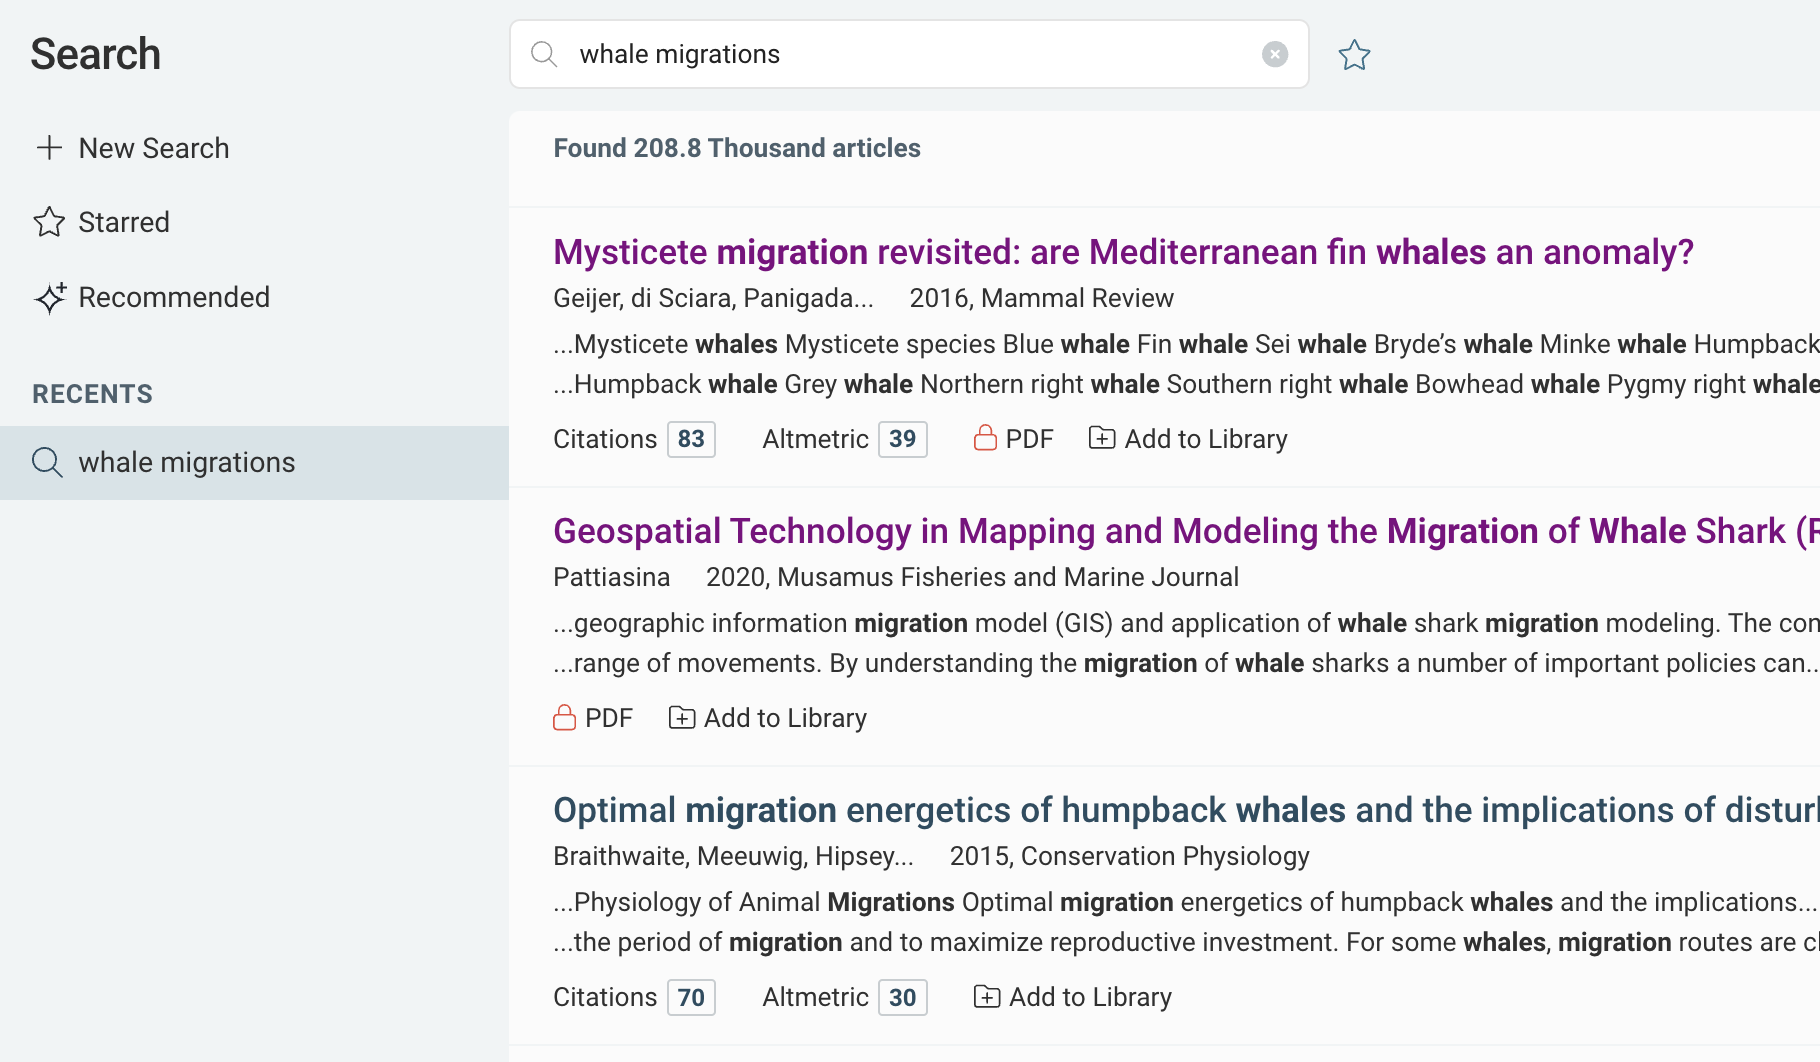Click the clear search field icon
Viewport: 1820px width, 1062px height.
tap(1274, 54)
